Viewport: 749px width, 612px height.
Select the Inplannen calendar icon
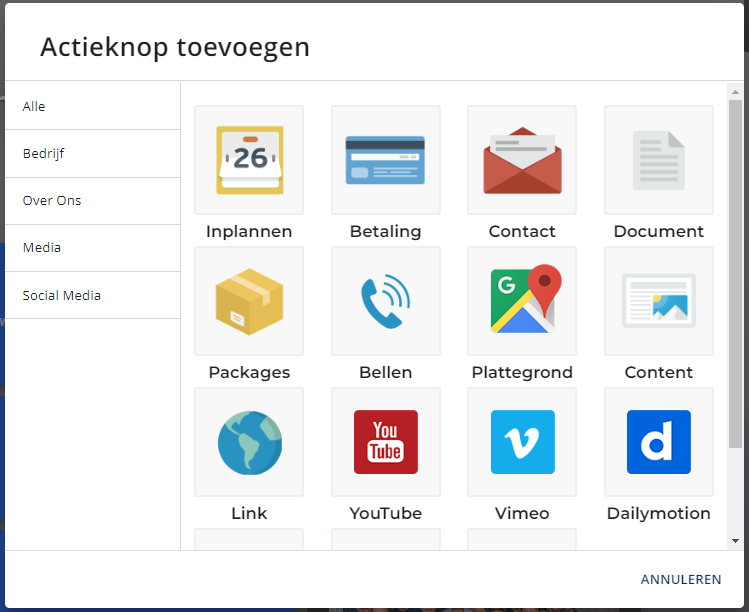249,160
